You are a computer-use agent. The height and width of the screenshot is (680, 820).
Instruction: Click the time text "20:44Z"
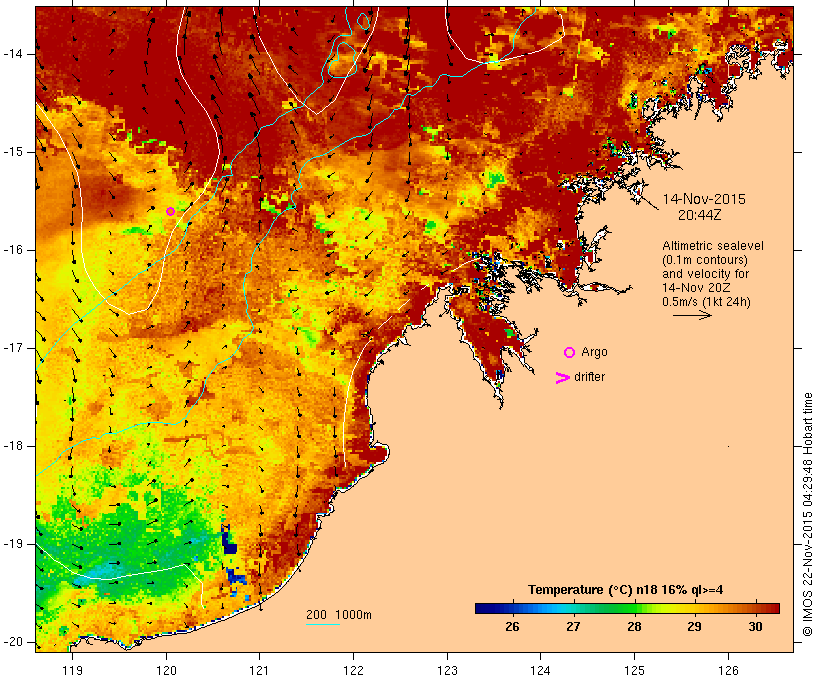pyautogui.click(x=700, y=215)
